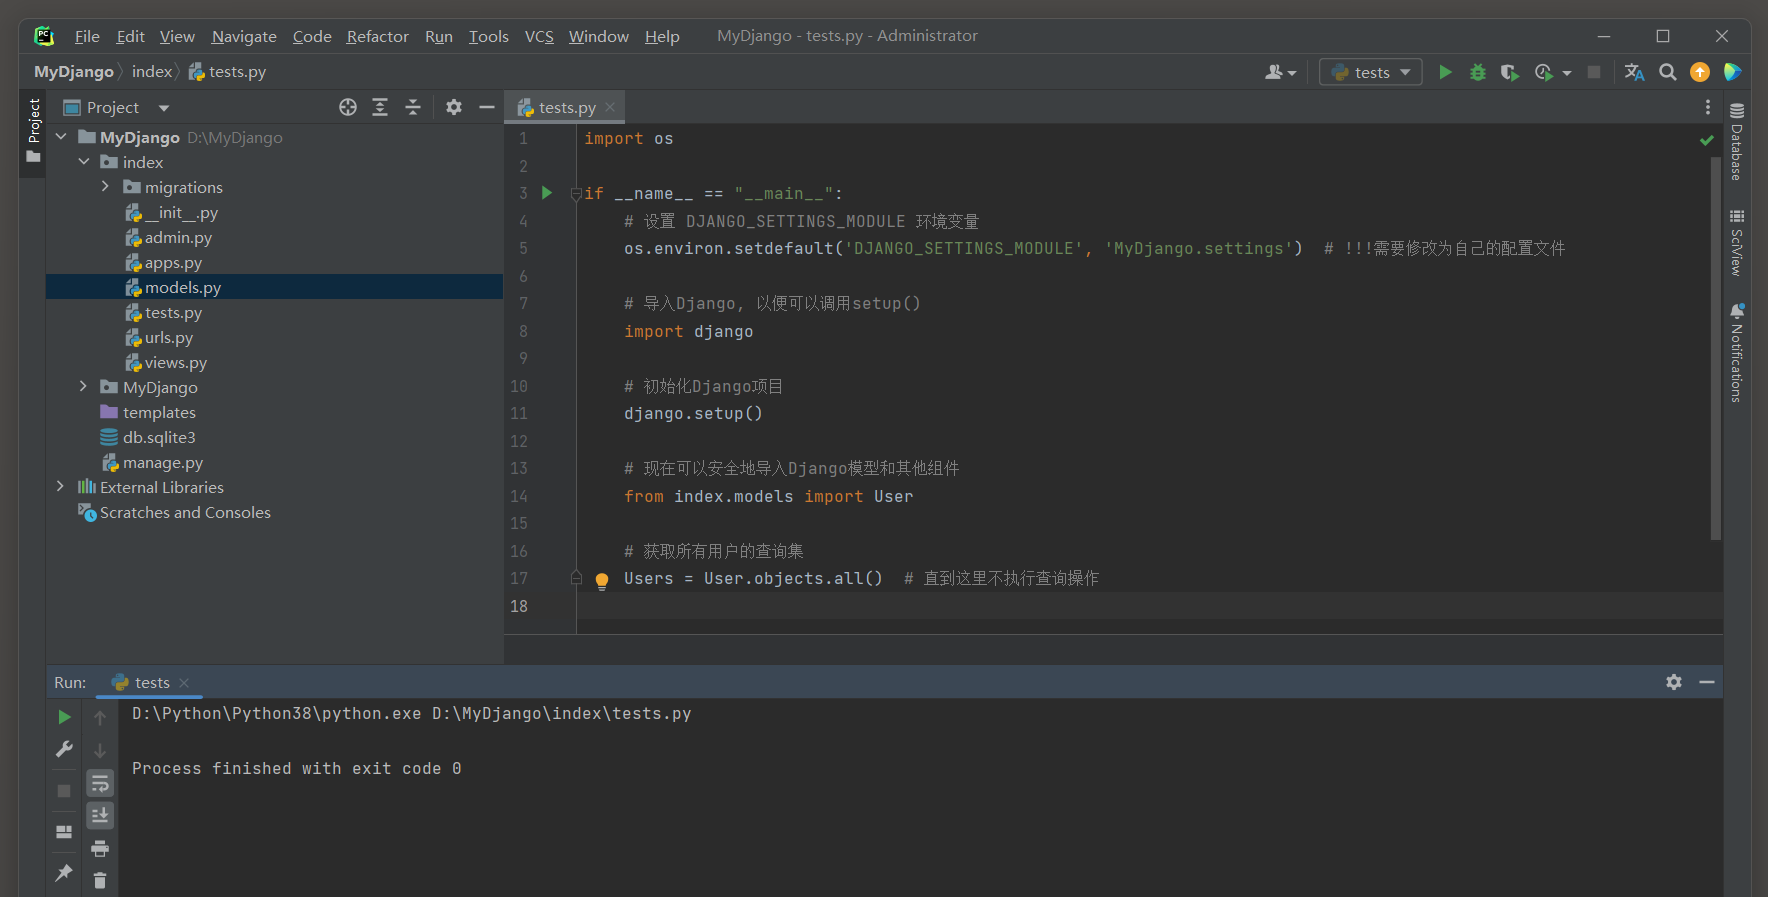This screenshot has height=897, width=1768.
Task: Clear all console output trash icon
Action: coord(100,881)
